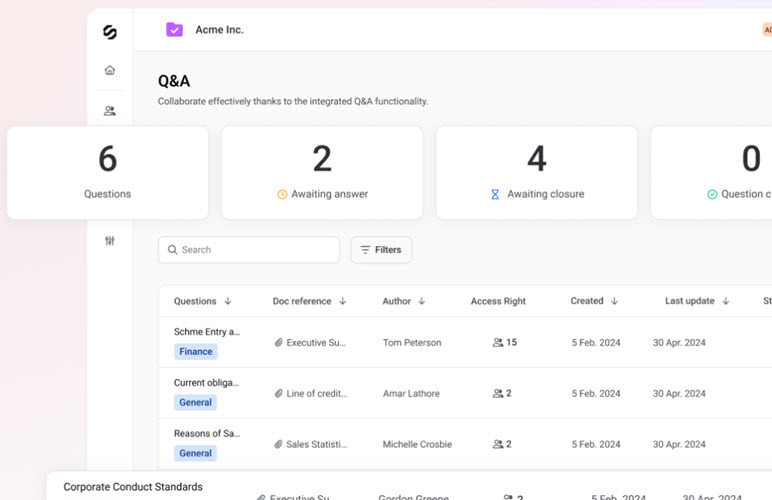
Task: Select the 6 Questions summary card
Action: click(x=107, y=173)
